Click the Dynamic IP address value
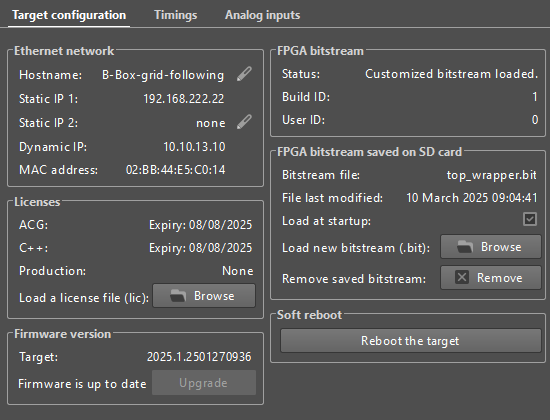 194,147
